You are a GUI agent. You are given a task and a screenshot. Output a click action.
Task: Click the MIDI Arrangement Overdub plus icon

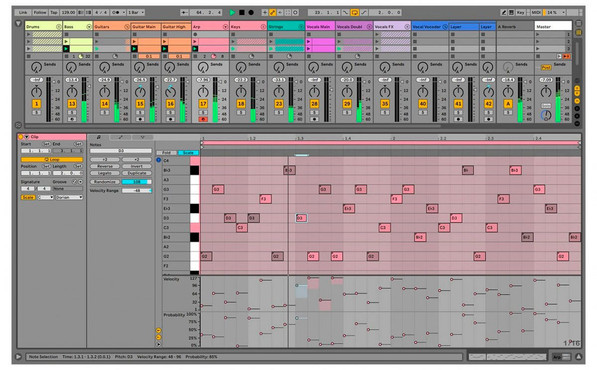pyautogui.click(x=265, y=13)
